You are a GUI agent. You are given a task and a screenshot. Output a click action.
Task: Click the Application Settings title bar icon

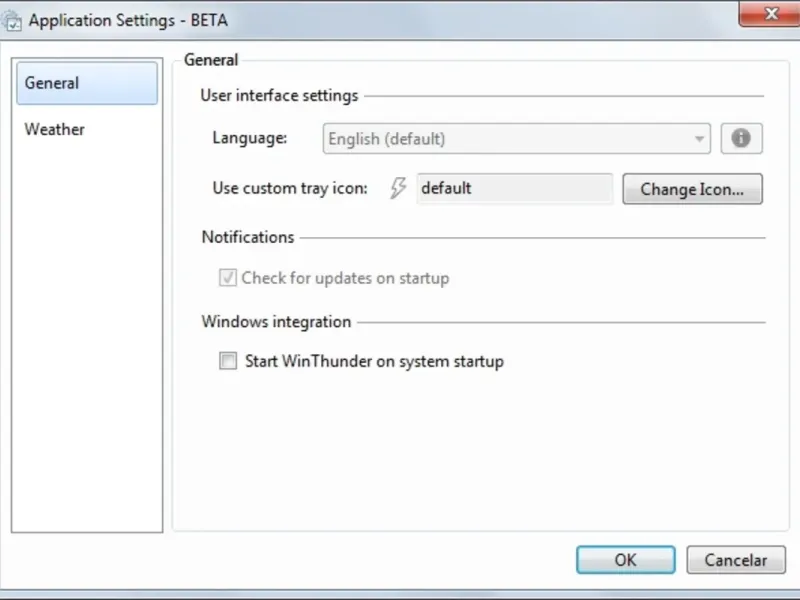coord(13,19)
